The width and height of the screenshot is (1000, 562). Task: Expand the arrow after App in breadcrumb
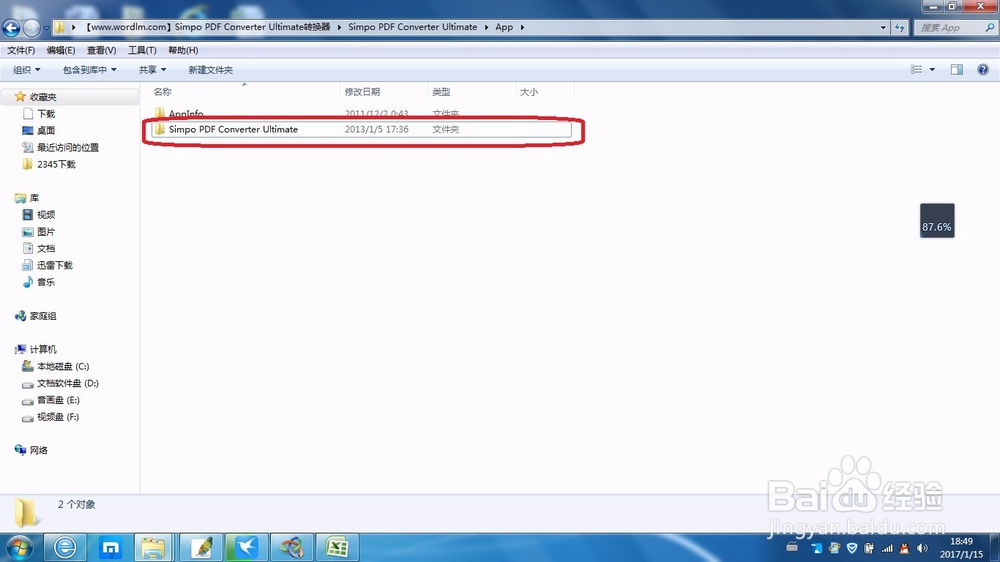[522, 27]
